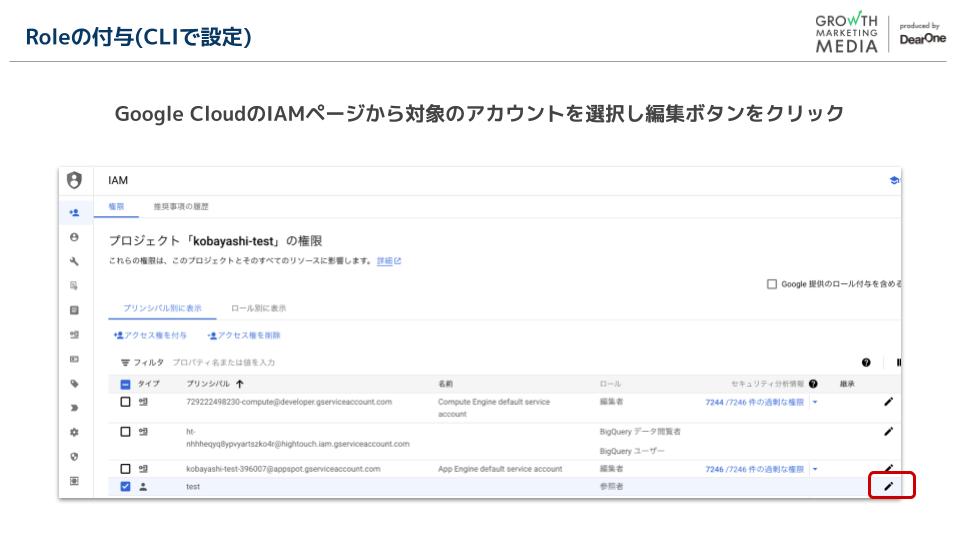Click the small shield sidebar icon
This screenshot has width=960, height=540.
tap(74, 457)
